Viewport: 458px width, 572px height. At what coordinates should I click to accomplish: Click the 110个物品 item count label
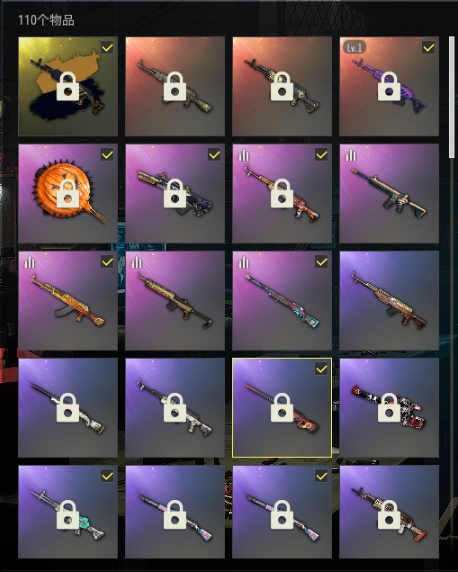click(x=46, y=20)
